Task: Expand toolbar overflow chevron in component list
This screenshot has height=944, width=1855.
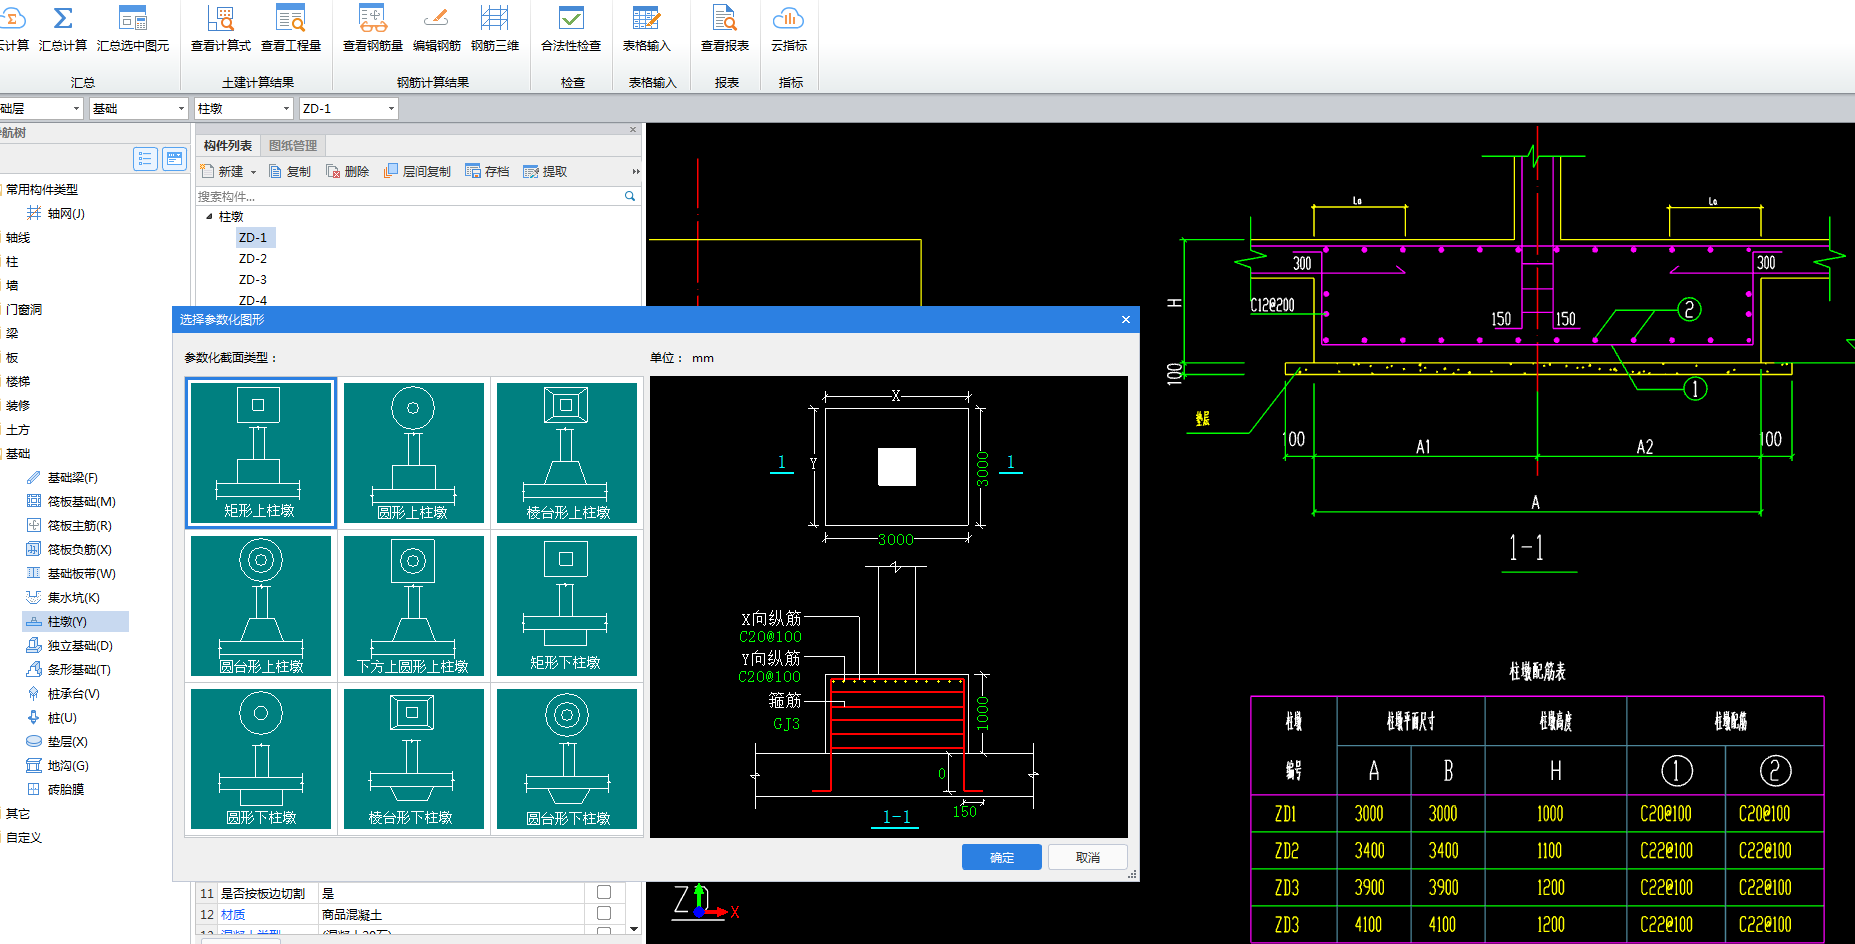Action: click(635, 172)
